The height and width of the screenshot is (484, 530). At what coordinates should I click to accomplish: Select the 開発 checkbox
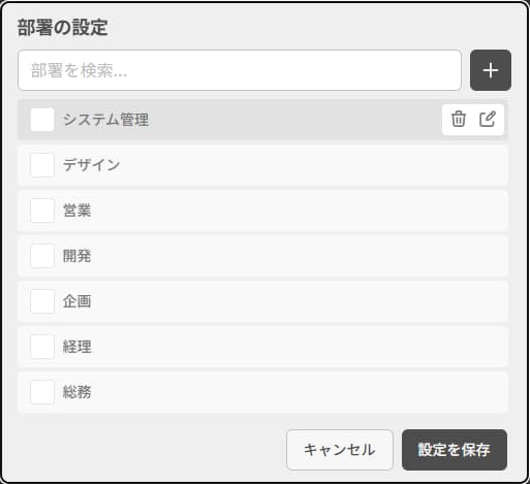pyautogui.click(x=42, y=256)
